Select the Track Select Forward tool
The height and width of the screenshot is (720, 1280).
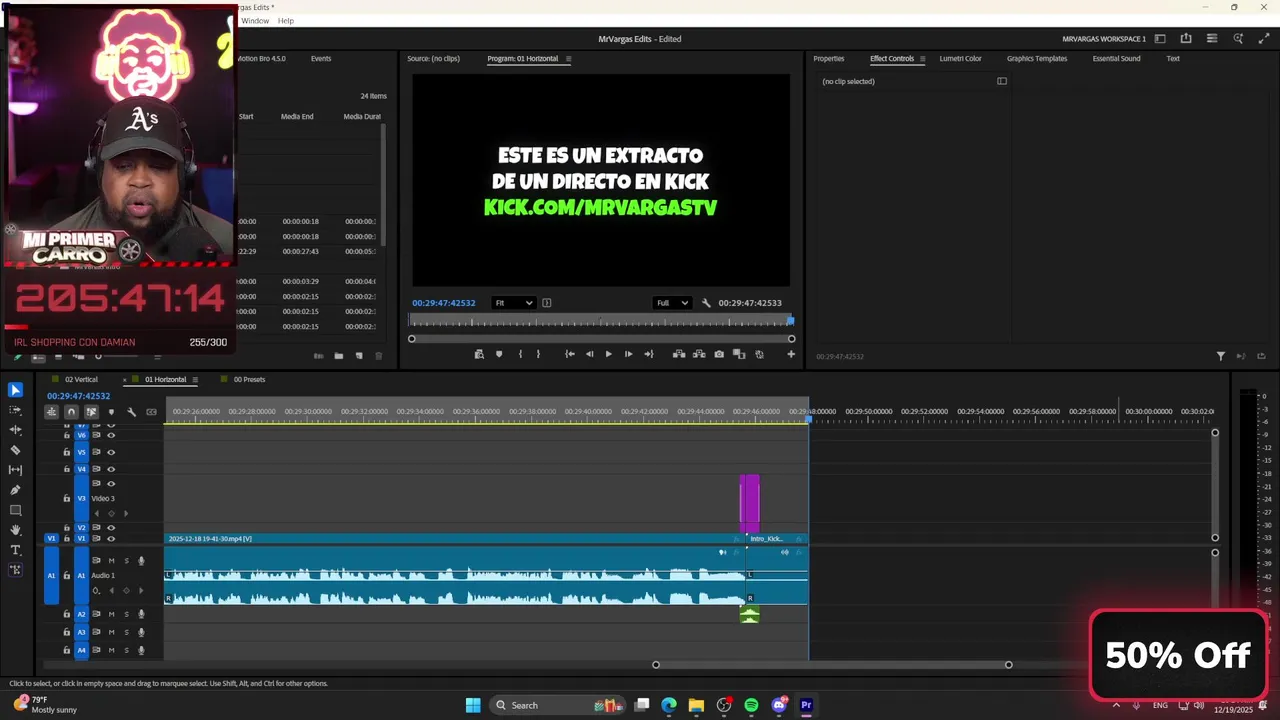[x=15, y=410]
